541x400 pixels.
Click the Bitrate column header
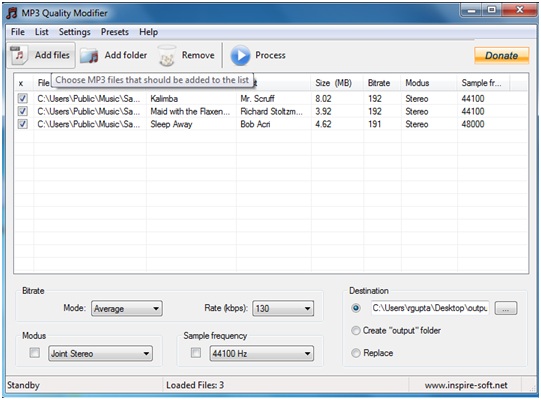click(x=379, y=83)
